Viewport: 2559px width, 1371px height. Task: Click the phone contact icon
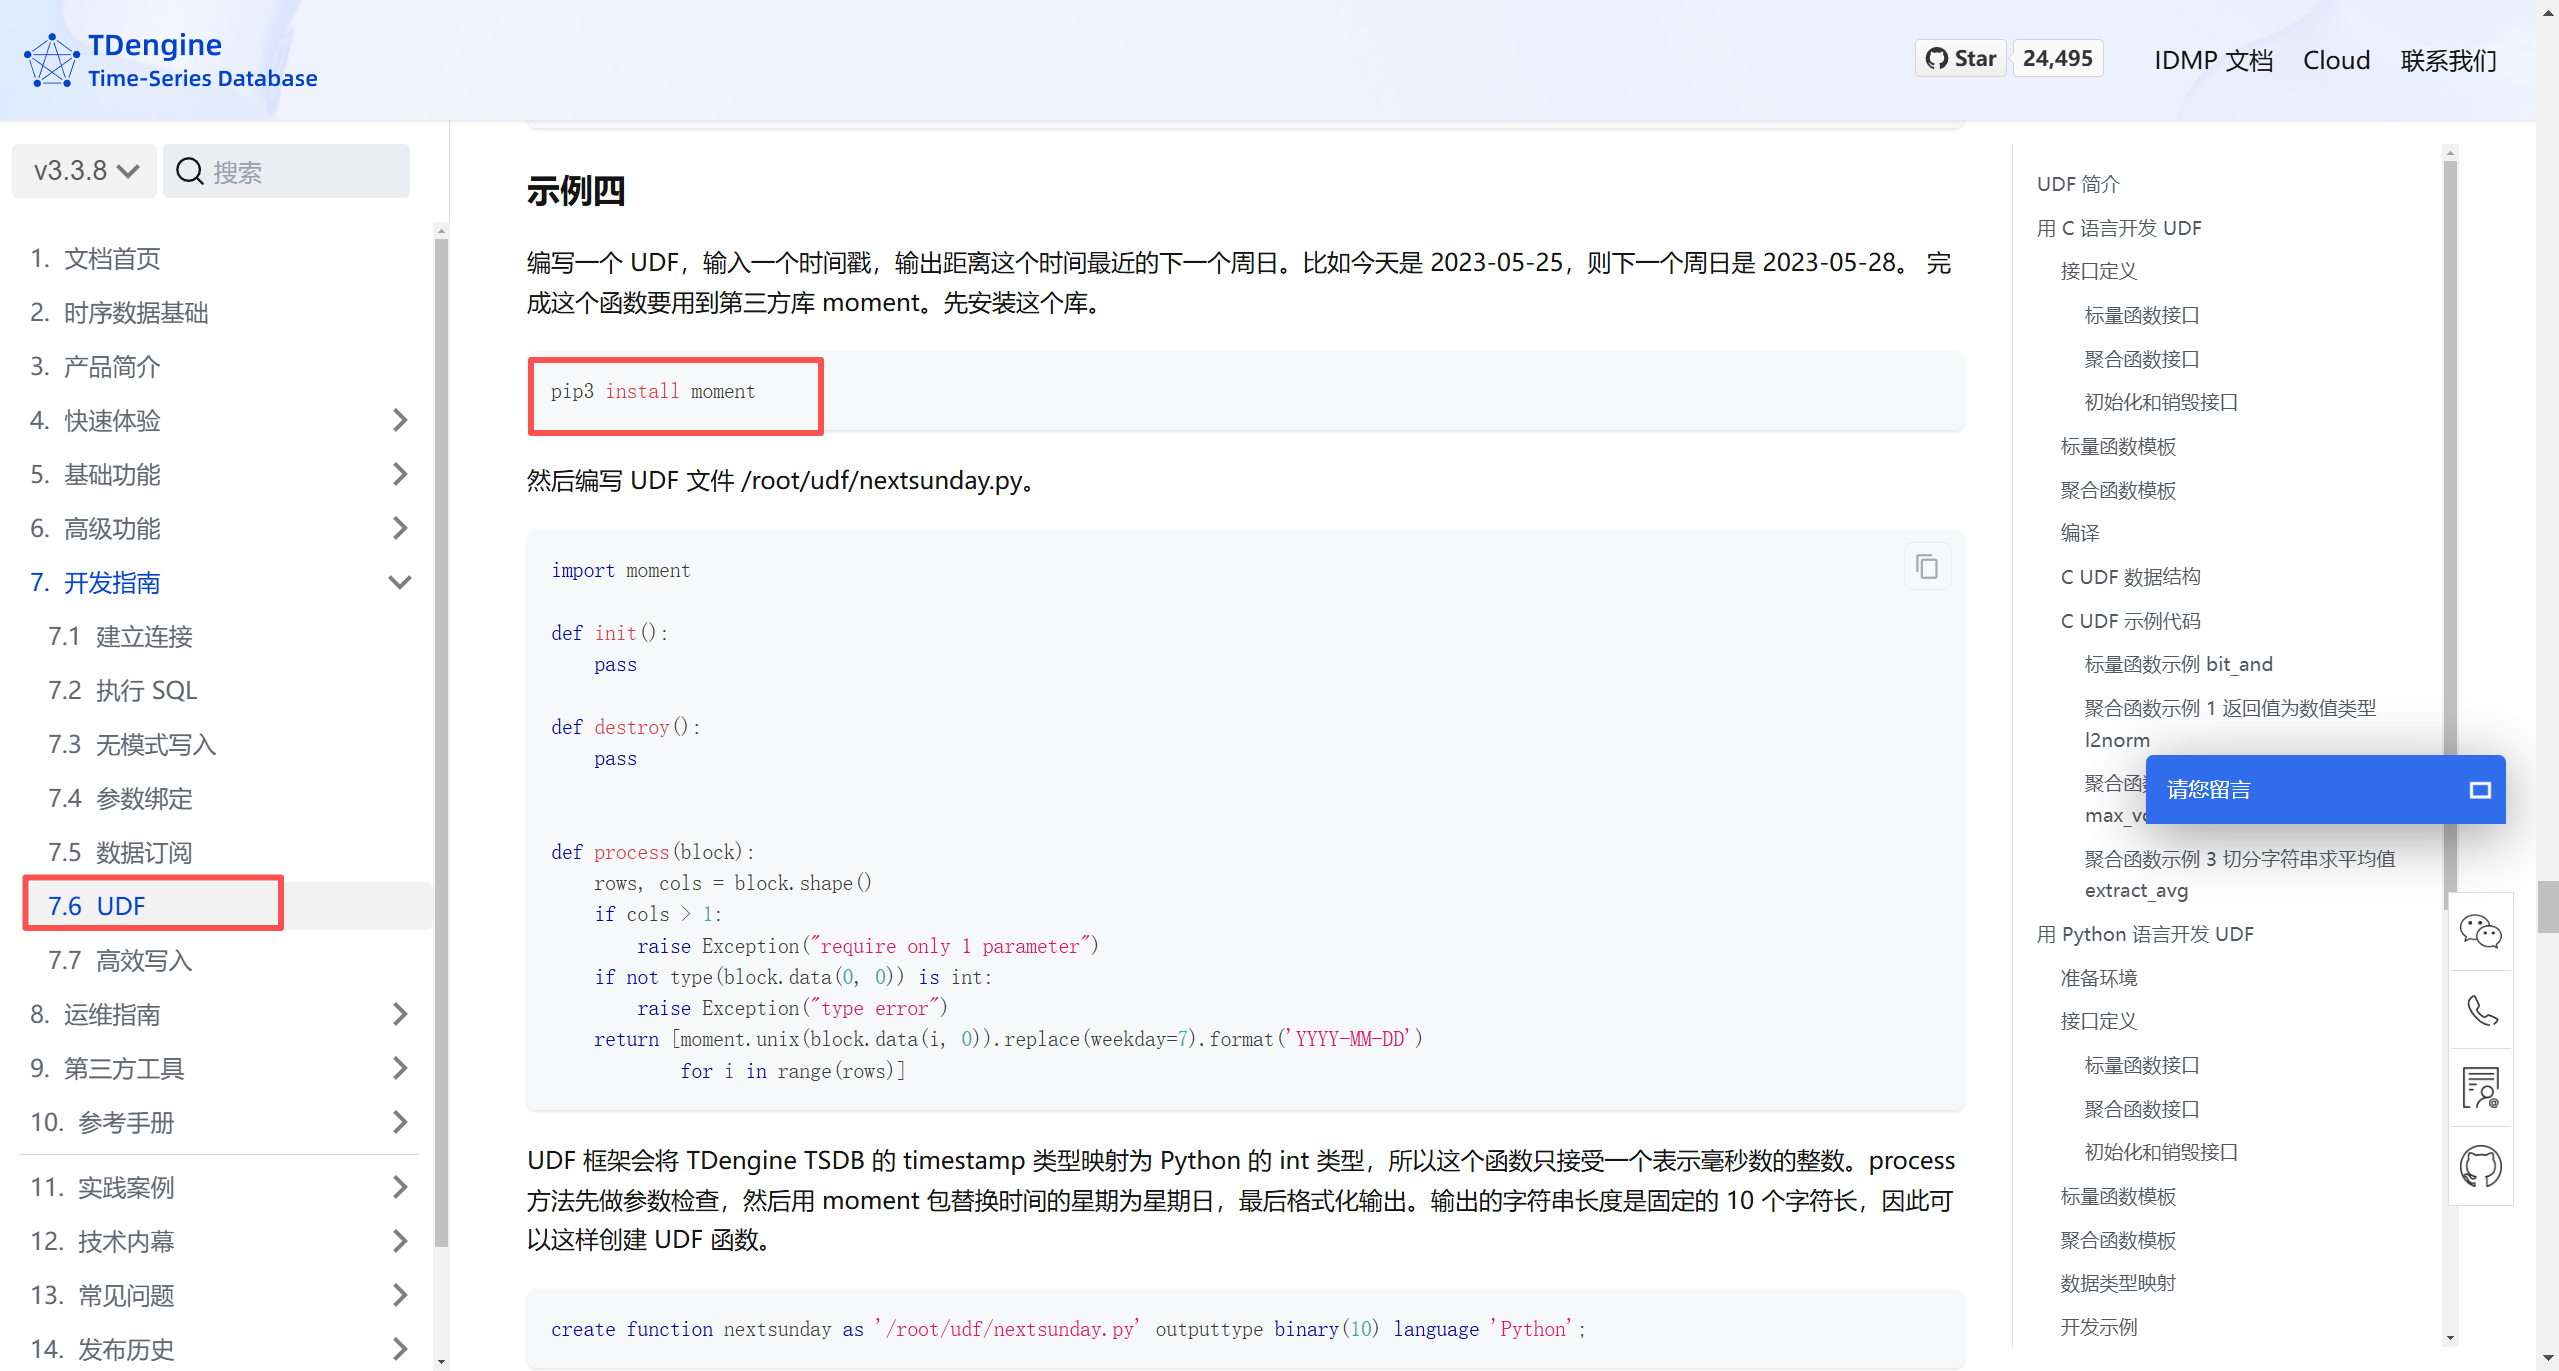click(2480, 1010)
